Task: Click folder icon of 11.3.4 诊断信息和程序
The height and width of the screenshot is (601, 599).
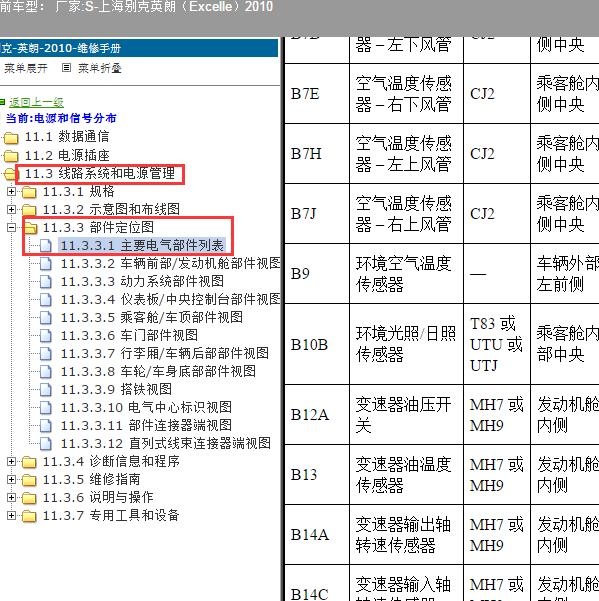Action: 29,462
